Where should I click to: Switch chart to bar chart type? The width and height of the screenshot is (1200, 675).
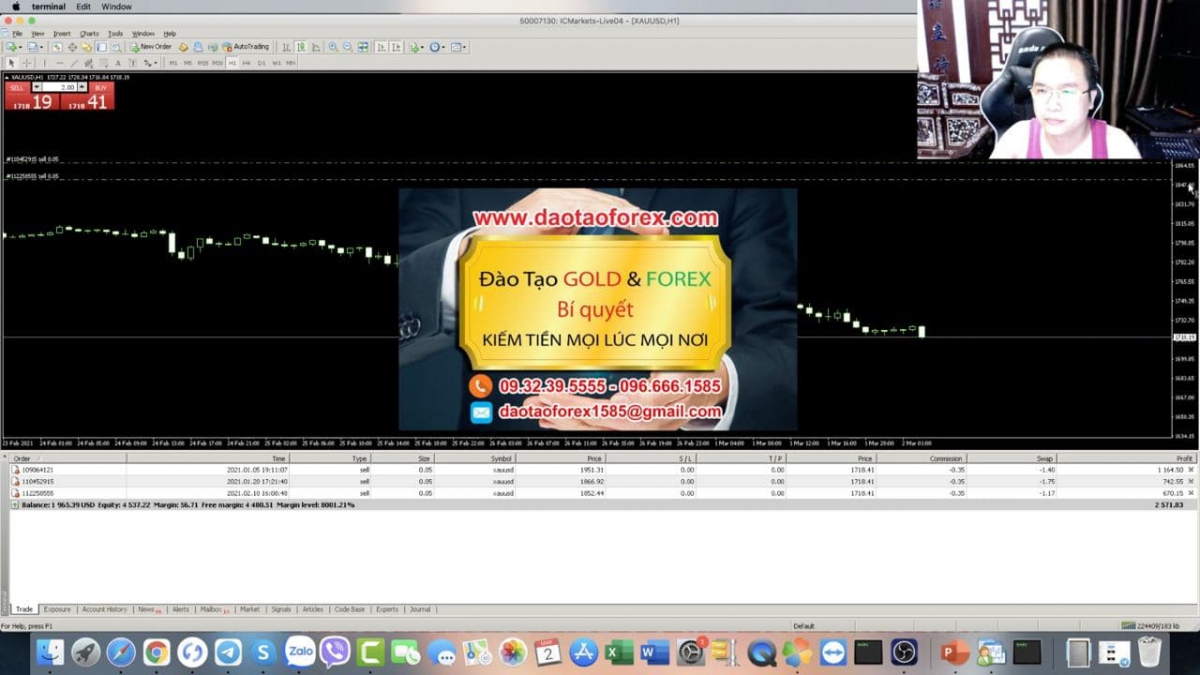[x=286, y=47]
